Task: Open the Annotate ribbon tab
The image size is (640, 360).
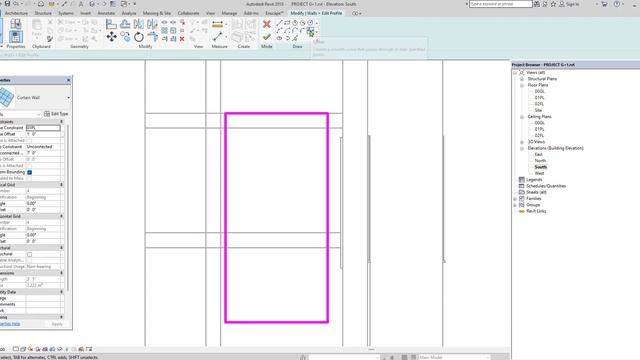Action: point(106,13)
